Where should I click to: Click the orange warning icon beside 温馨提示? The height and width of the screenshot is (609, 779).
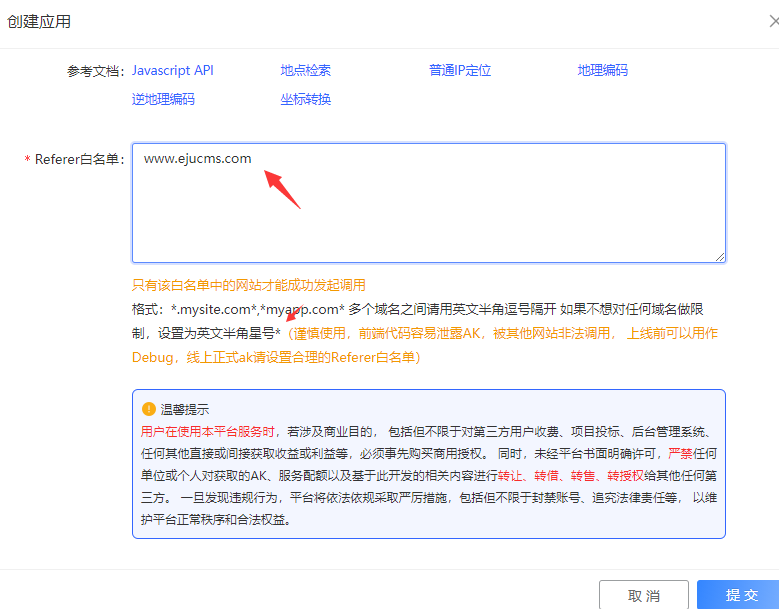pyautogui.click(x=149, y=408)
